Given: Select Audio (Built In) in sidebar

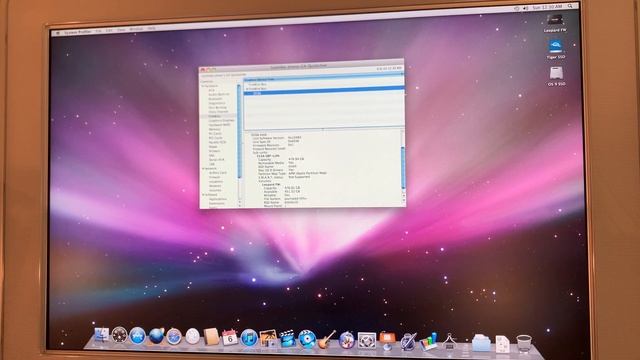Looking at the screenshot, I should 218,95.
